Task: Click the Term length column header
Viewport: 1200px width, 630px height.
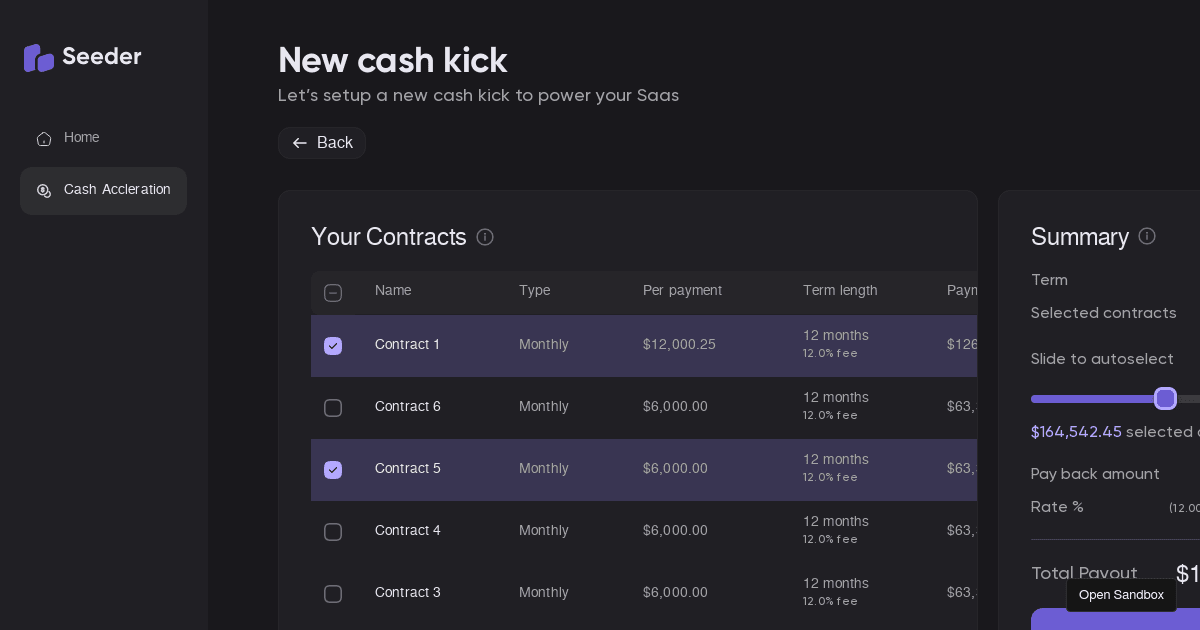Action: coord(840,291)
